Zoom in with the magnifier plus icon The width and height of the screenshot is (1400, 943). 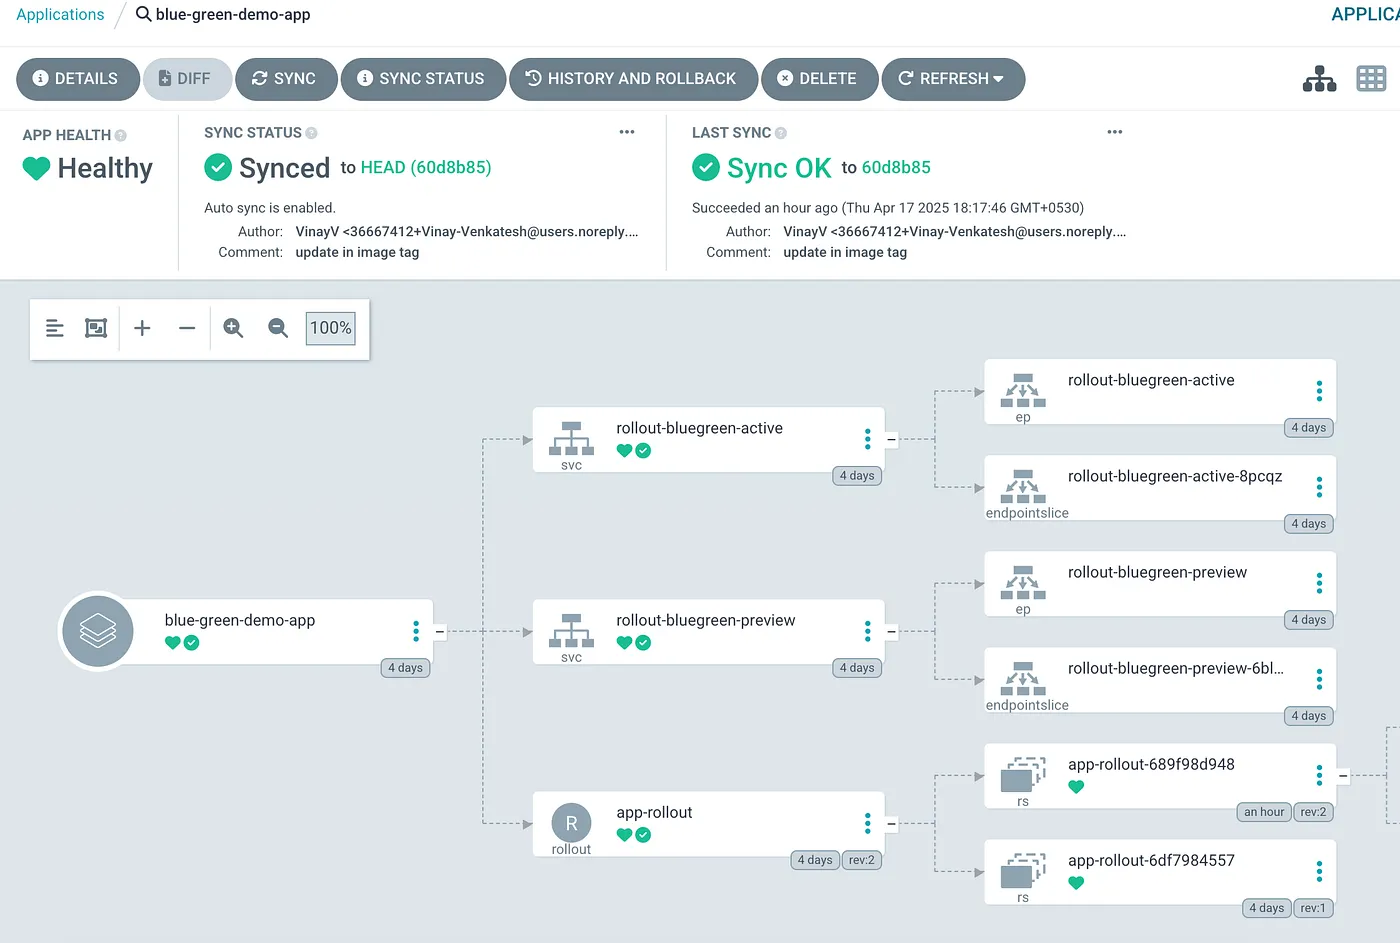233,328
